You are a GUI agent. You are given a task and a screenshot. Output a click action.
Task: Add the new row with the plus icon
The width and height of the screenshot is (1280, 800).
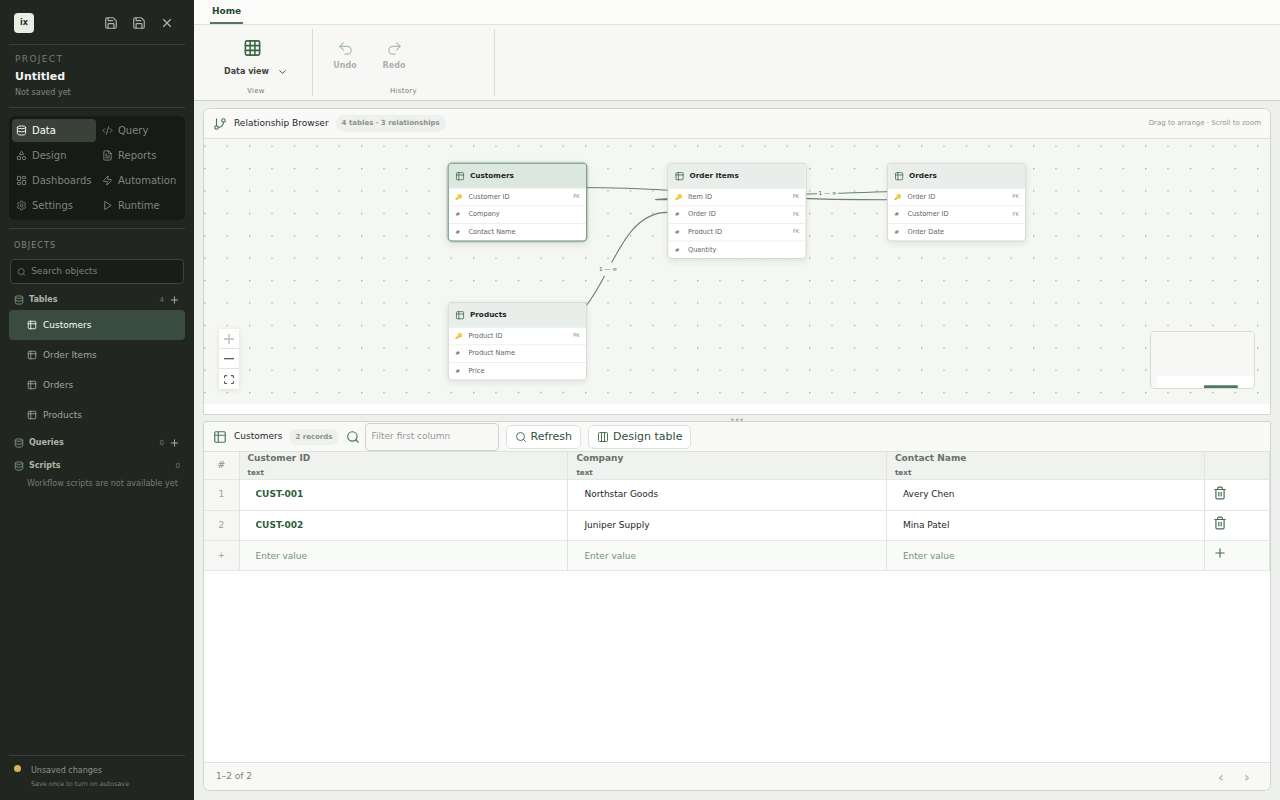click(x=1220, y=553)
